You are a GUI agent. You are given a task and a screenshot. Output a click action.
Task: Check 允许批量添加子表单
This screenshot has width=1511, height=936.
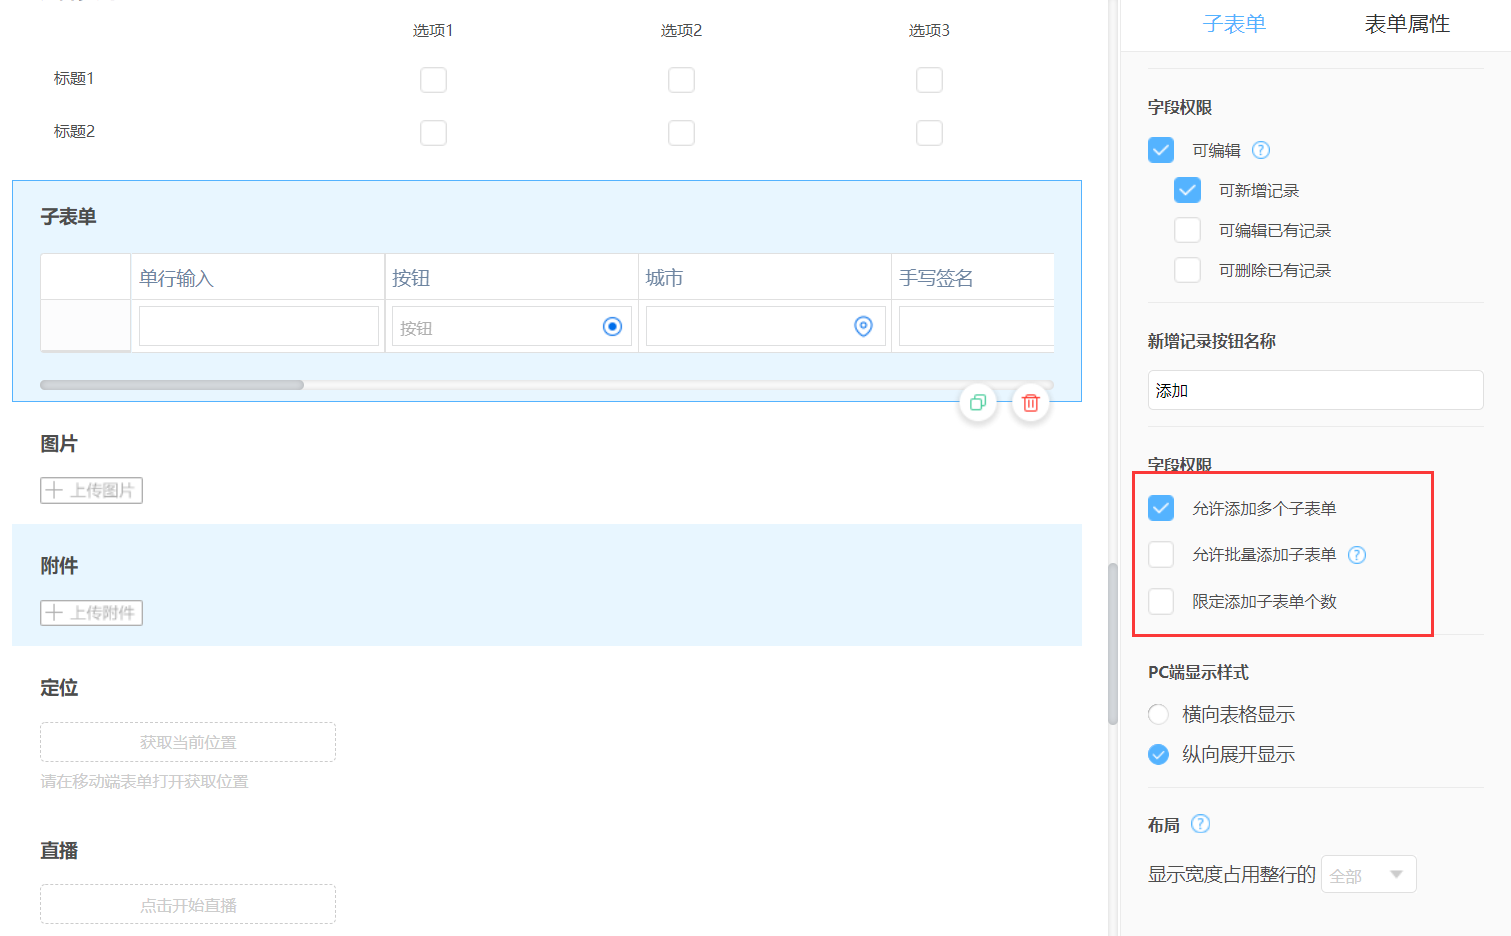point(1161,555)
